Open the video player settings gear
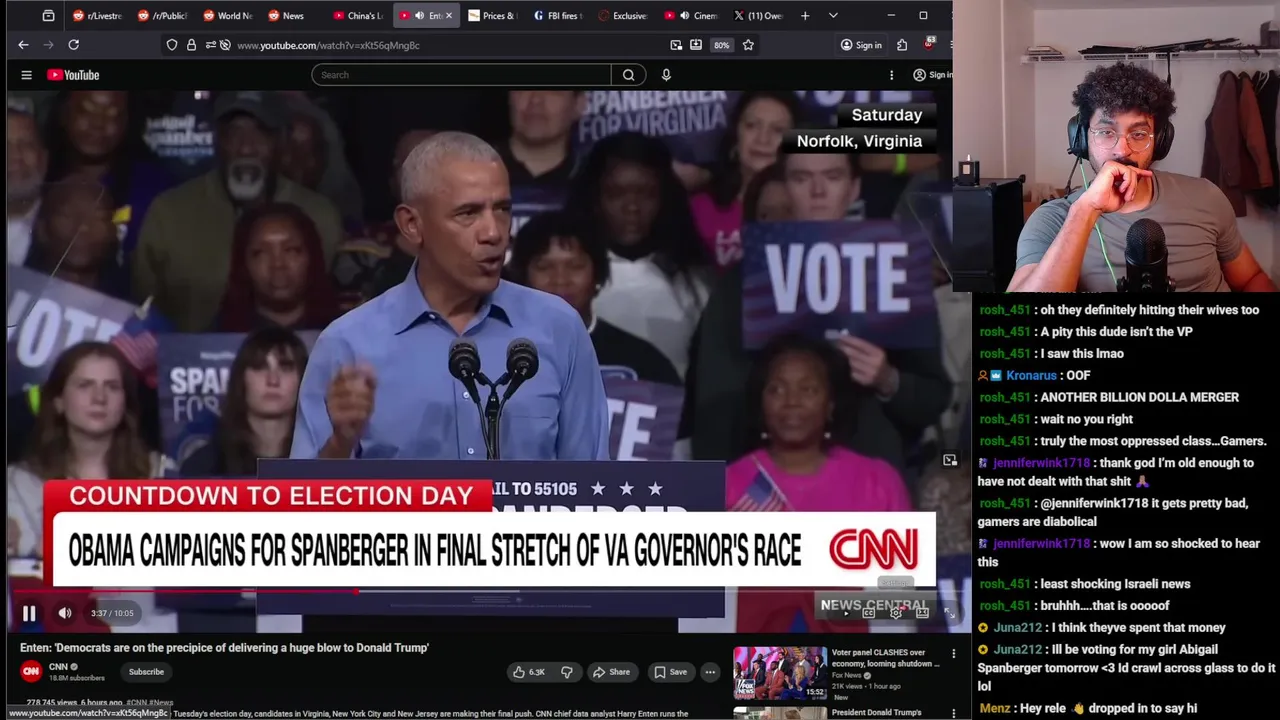The height and width of the screenshot is (720, 1280). [x=895, y=613]
